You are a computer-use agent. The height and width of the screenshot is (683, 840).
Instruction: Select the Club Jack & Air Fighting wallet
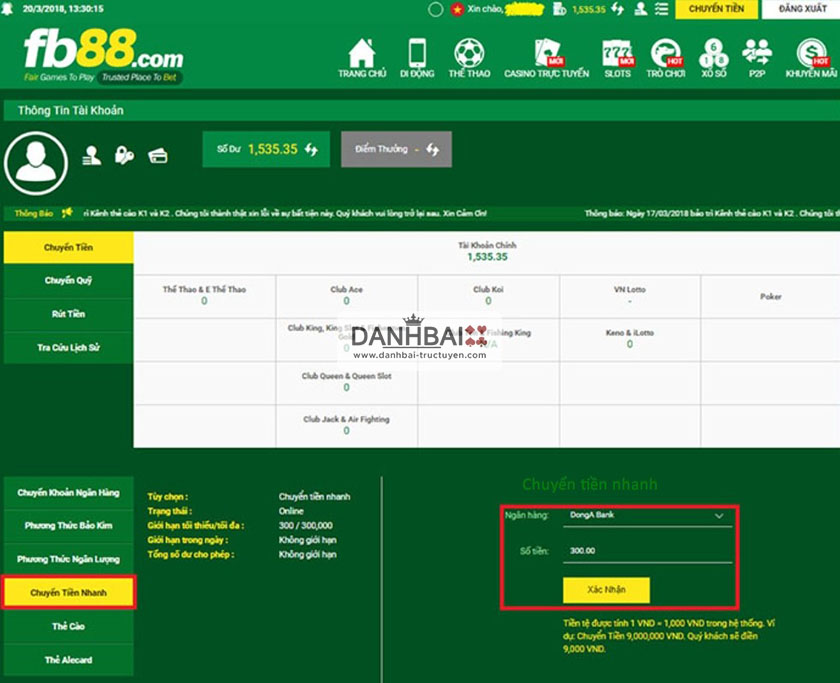347,426
